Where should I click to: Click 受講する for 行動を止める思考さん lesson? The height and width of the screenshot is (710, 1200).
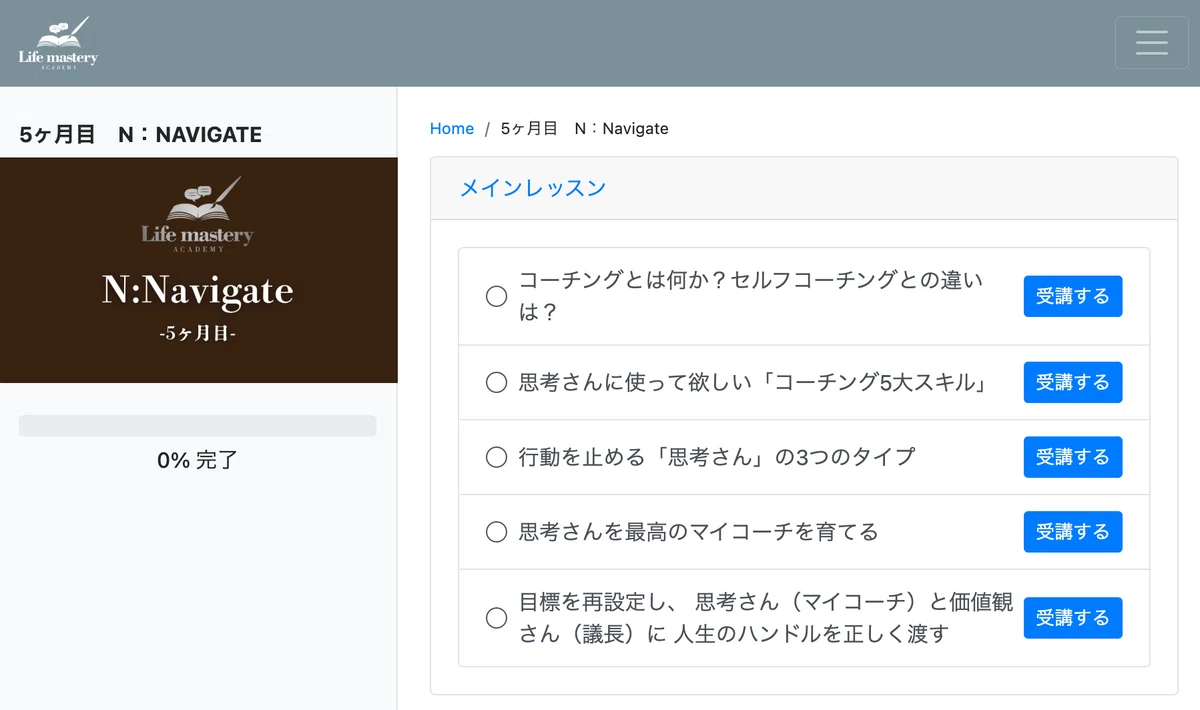[1073, 457]
